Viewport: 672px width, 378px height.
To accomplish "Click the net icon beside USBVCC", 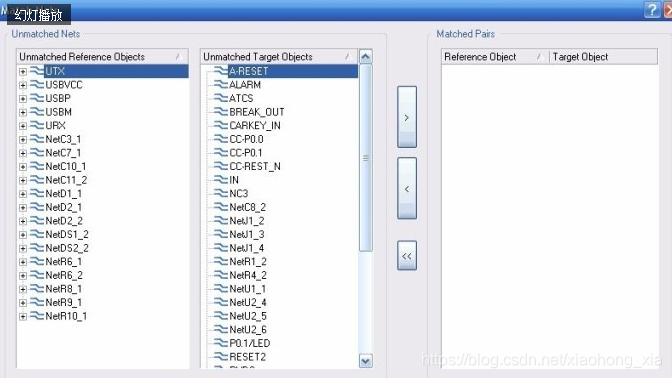I will pyautogui.click(x=37, y=84).
